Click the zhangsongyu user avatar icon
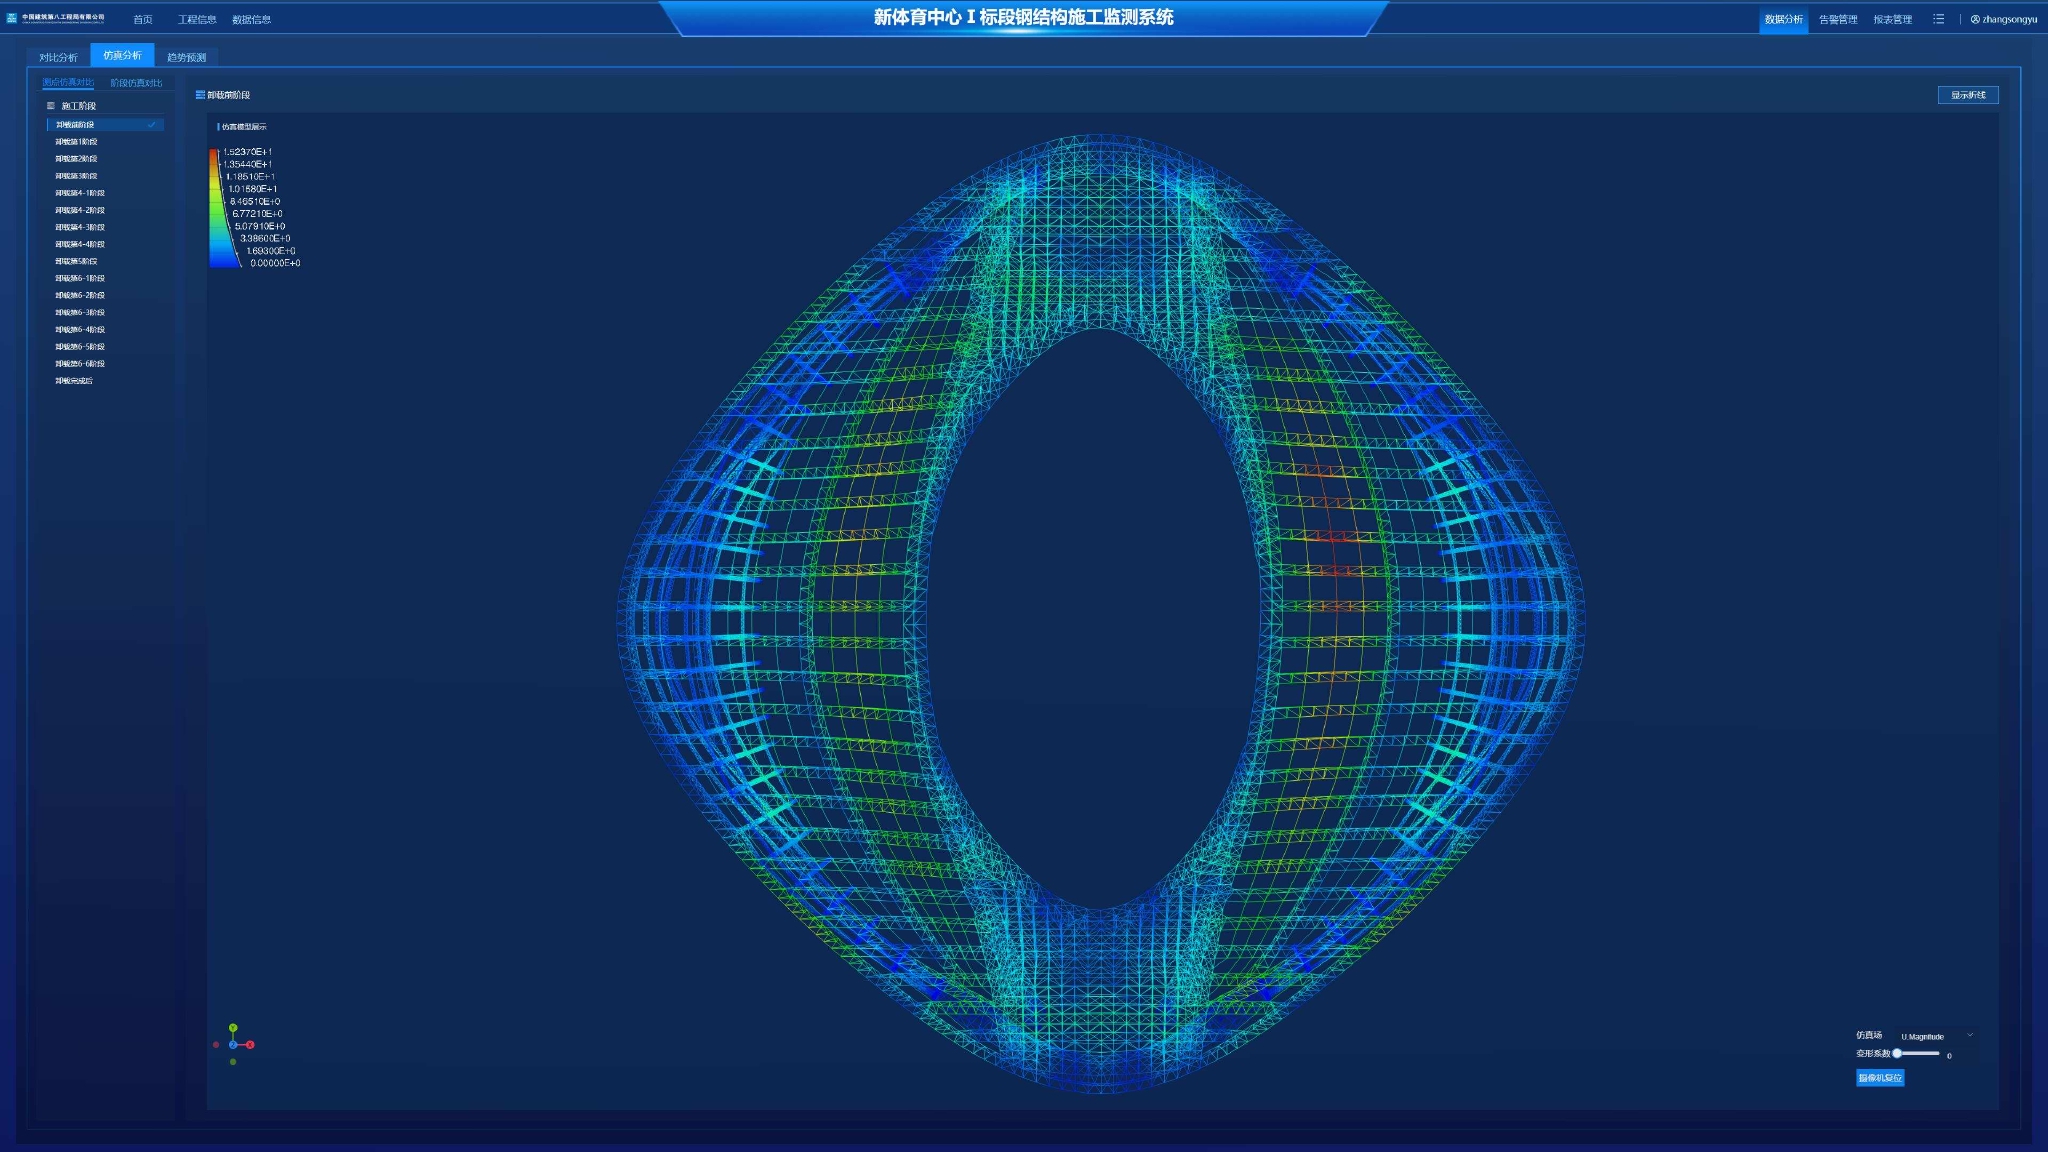 (1975, 19)
